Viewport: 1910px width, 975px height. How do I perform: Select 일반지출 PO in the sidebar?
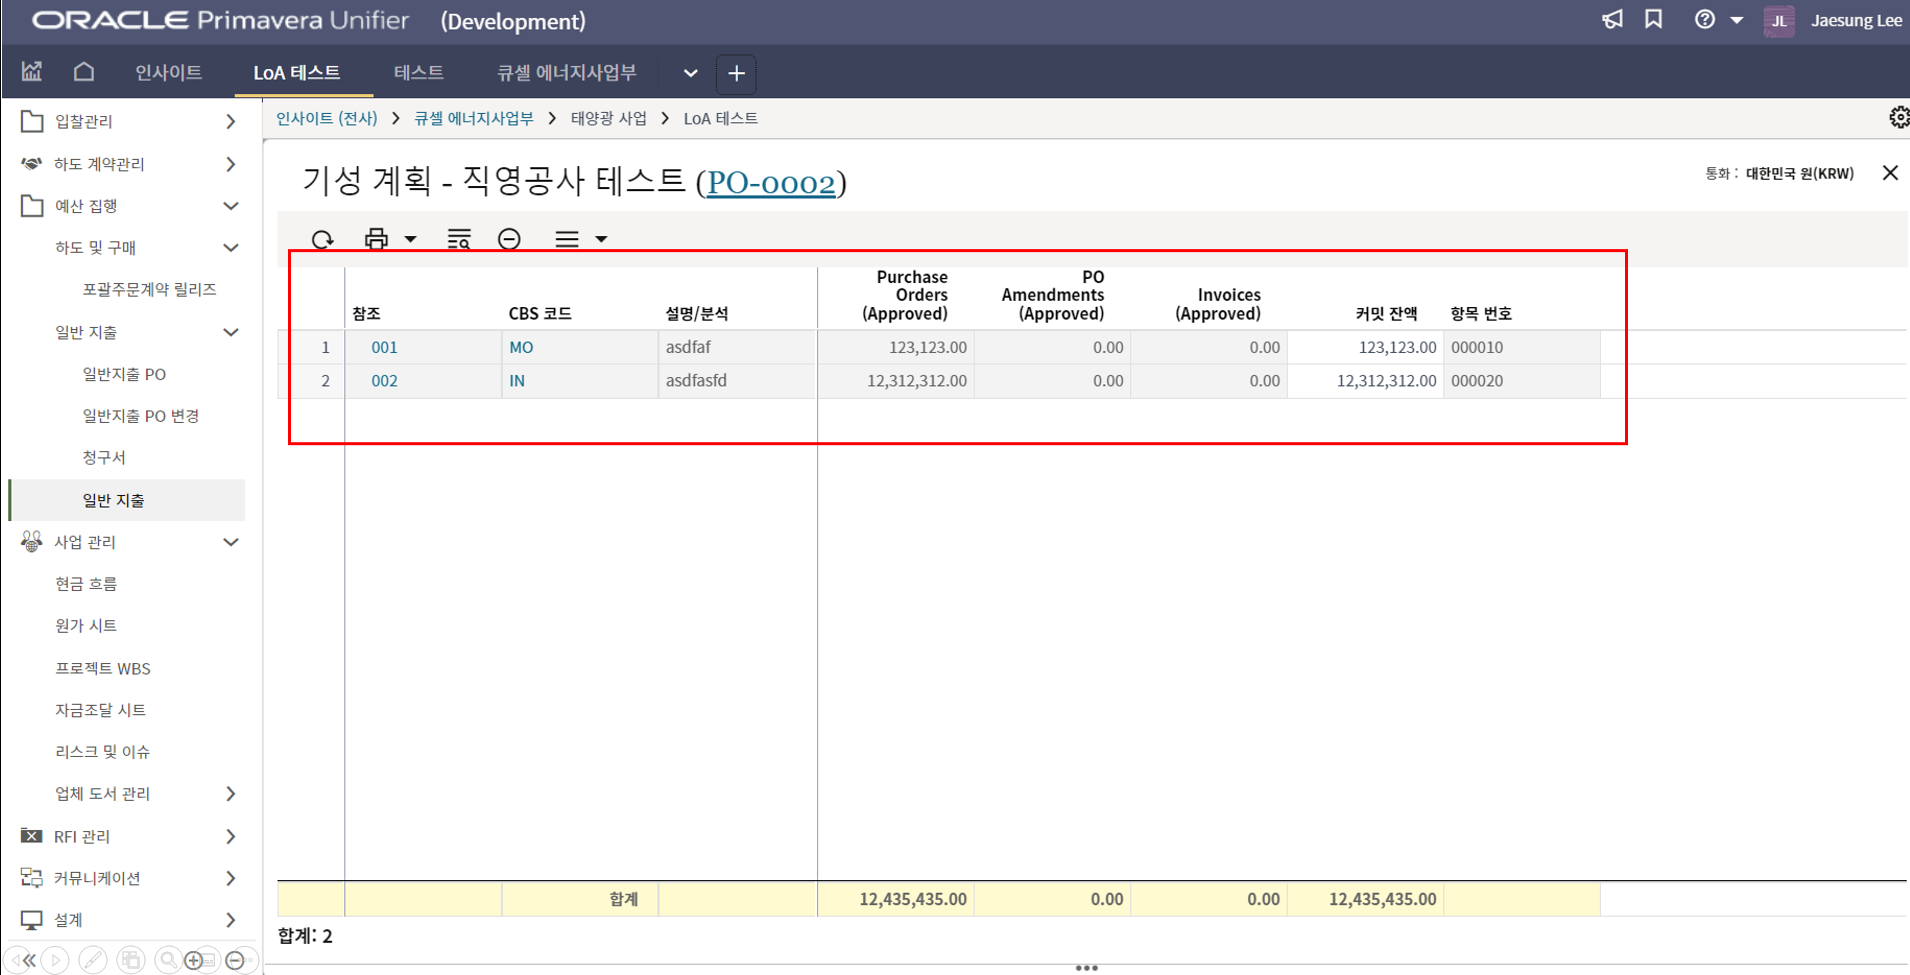pyautogui.click(x=124, y=374)
